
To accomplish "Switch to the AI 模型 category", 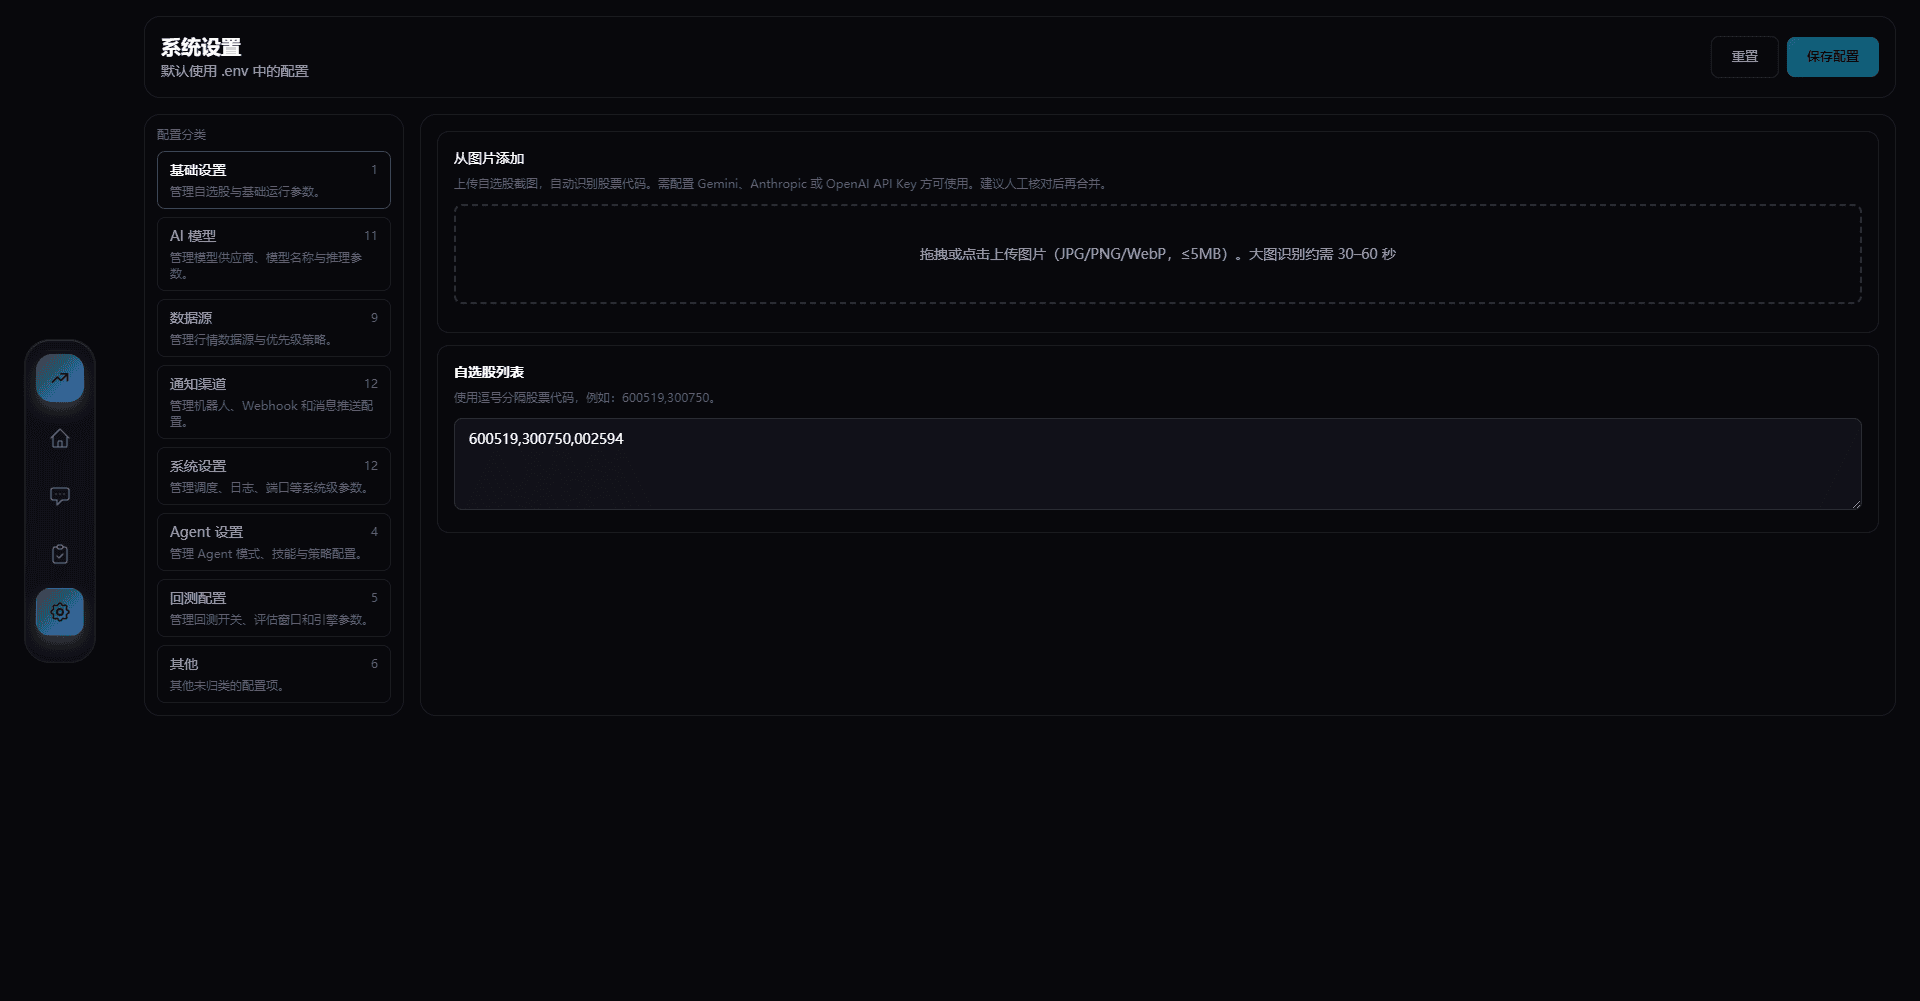I will 273,254.
